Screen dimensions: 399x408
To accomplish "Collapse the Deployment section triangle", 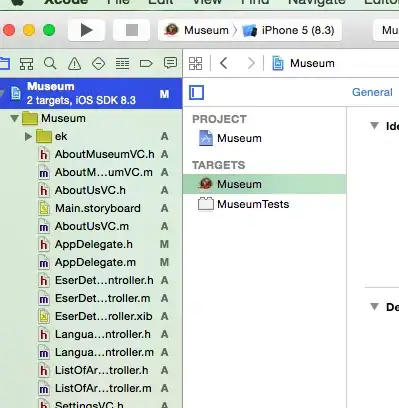I will coord(375,306).
